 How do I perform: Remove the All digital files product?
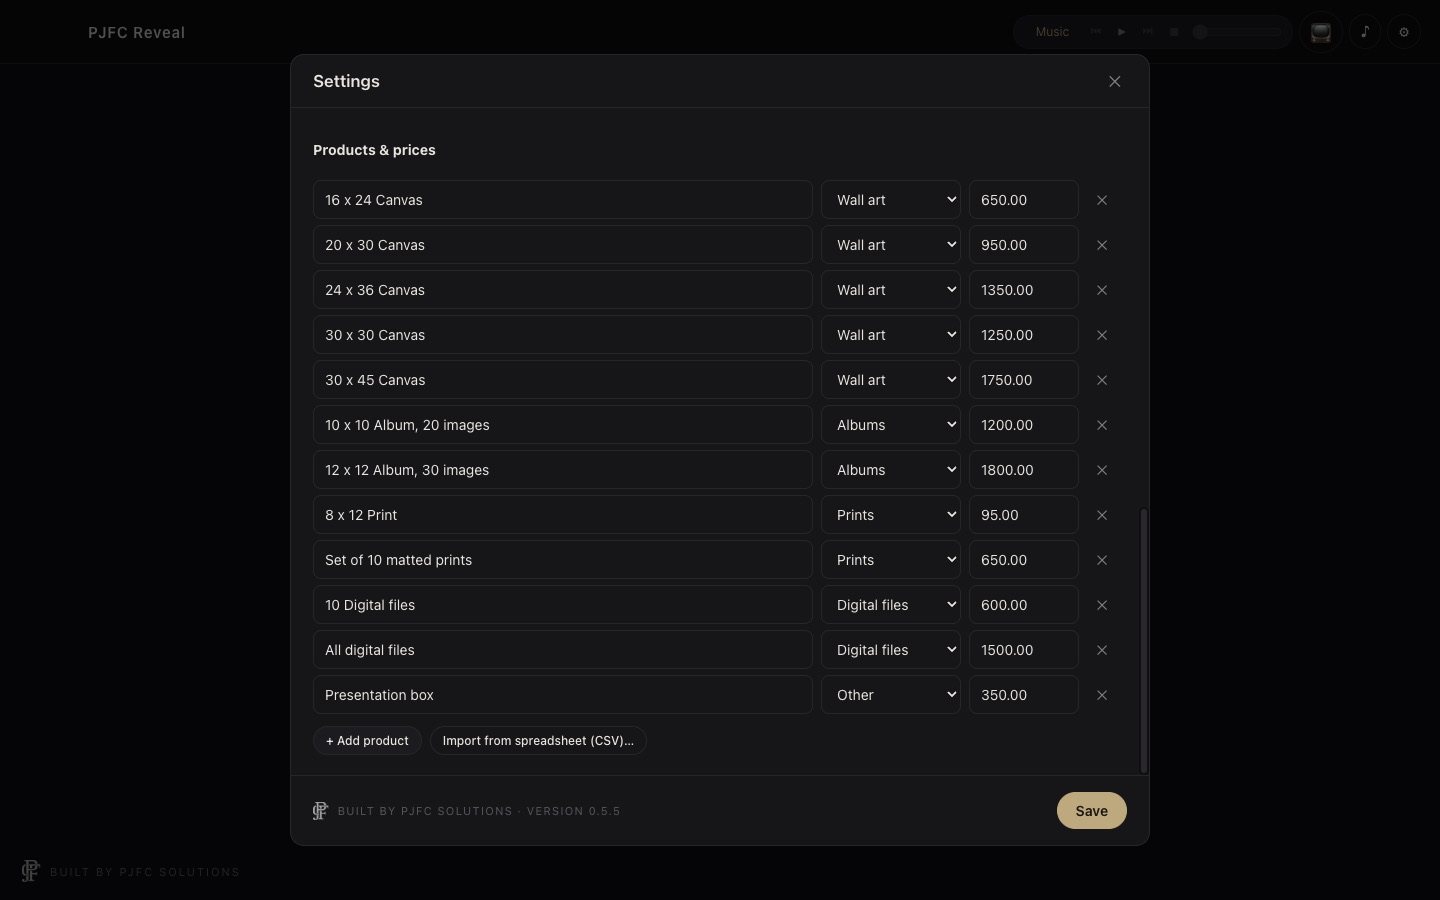[1102, 650]
